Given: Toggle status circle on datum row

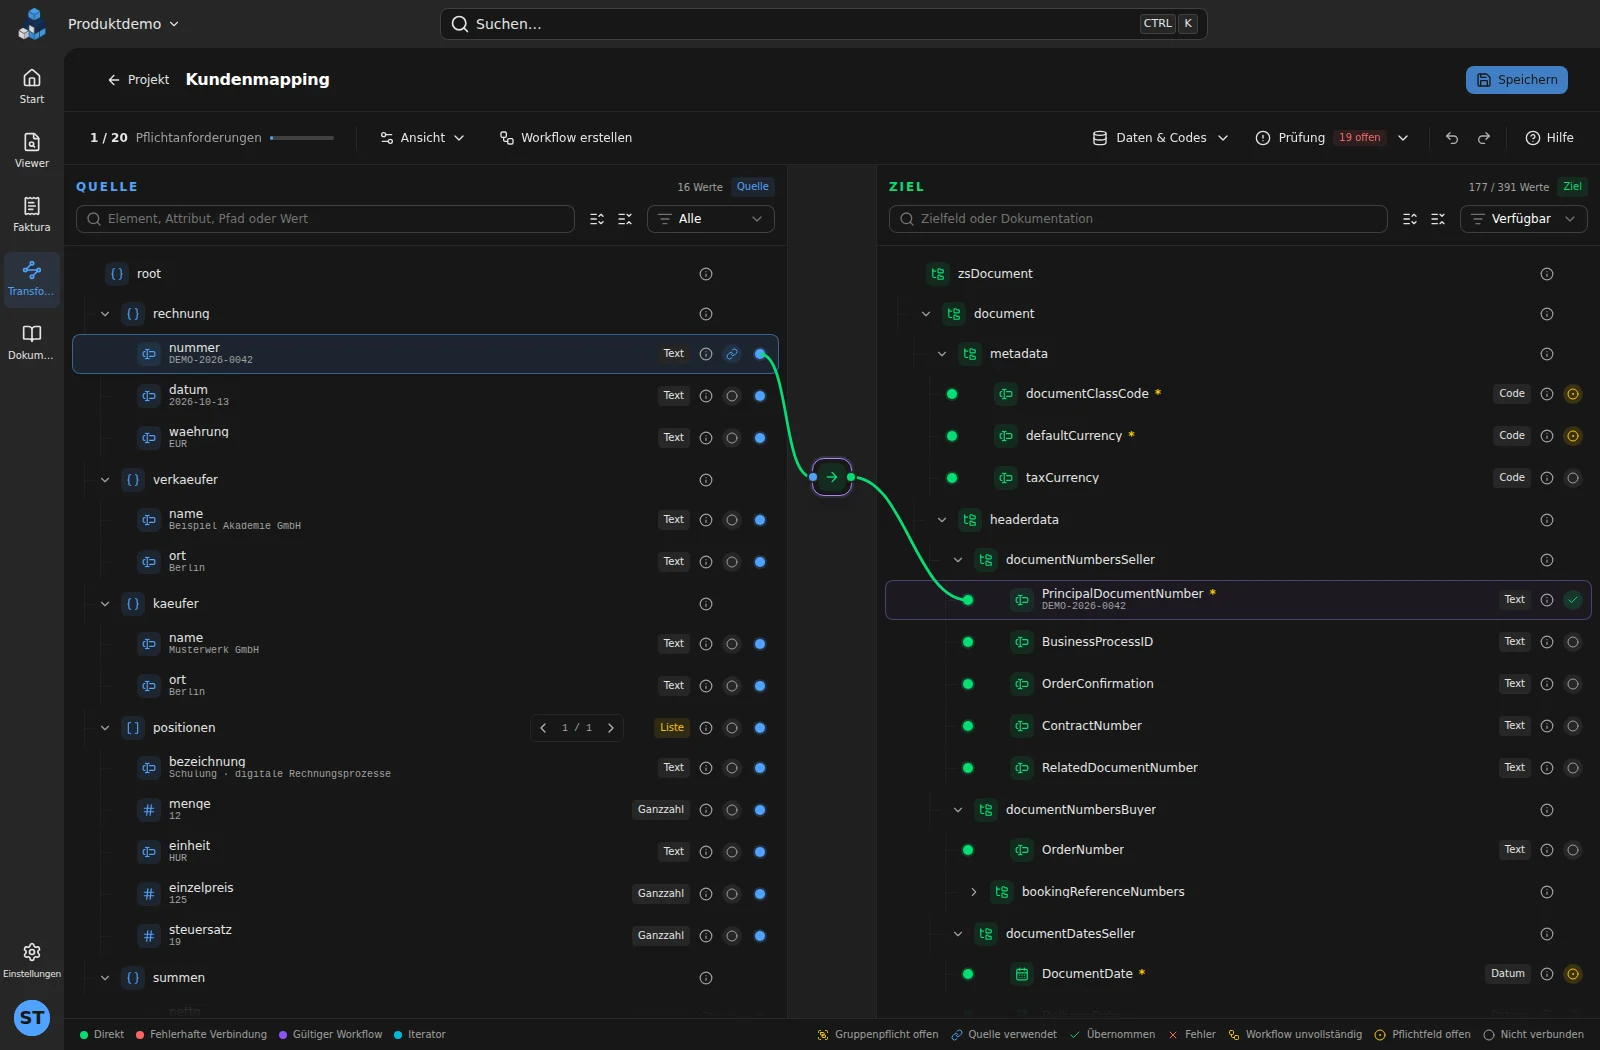Looking at the screenshot, I should pyautogui.click(x=732, y=396).
